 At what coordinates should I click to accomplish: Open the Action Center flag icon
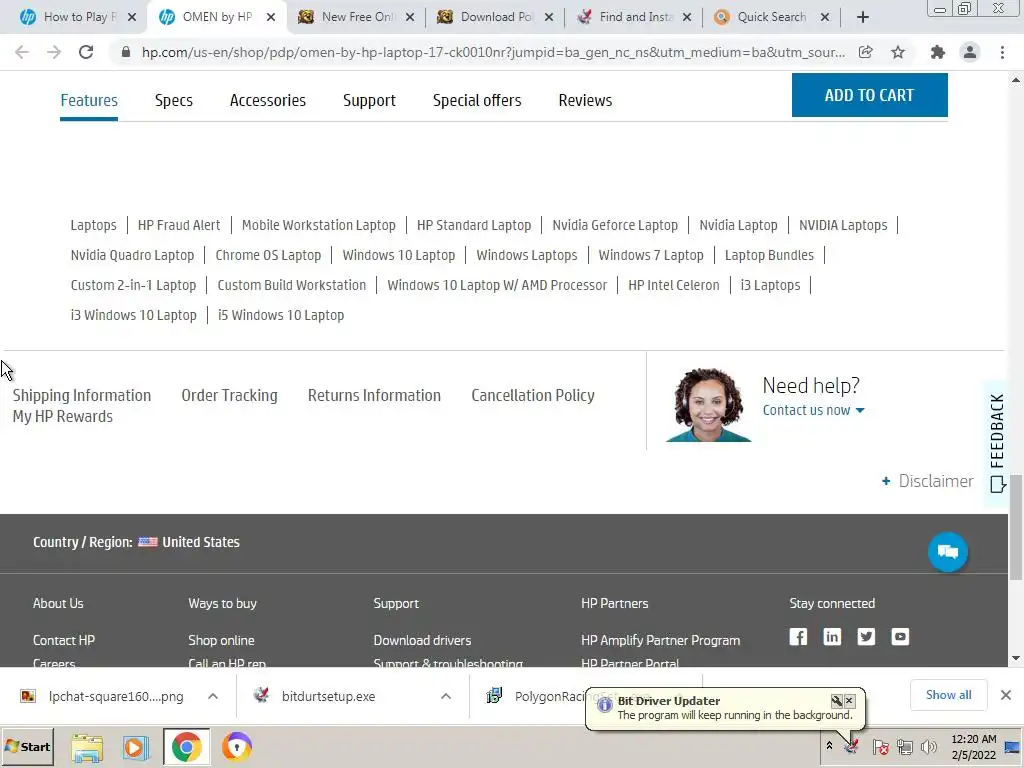(880, 746)
